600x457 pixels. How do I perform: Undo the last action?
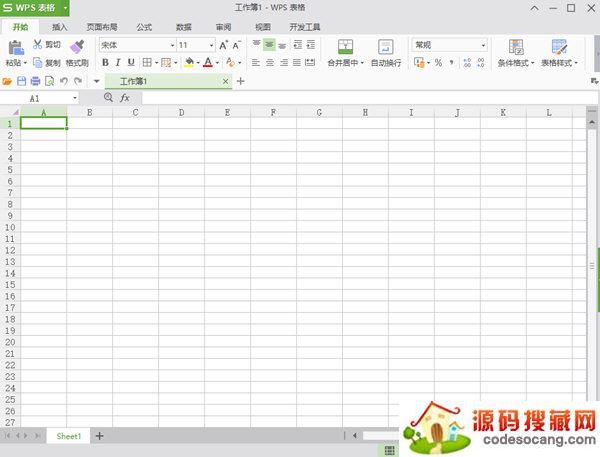tap(64, 81)
